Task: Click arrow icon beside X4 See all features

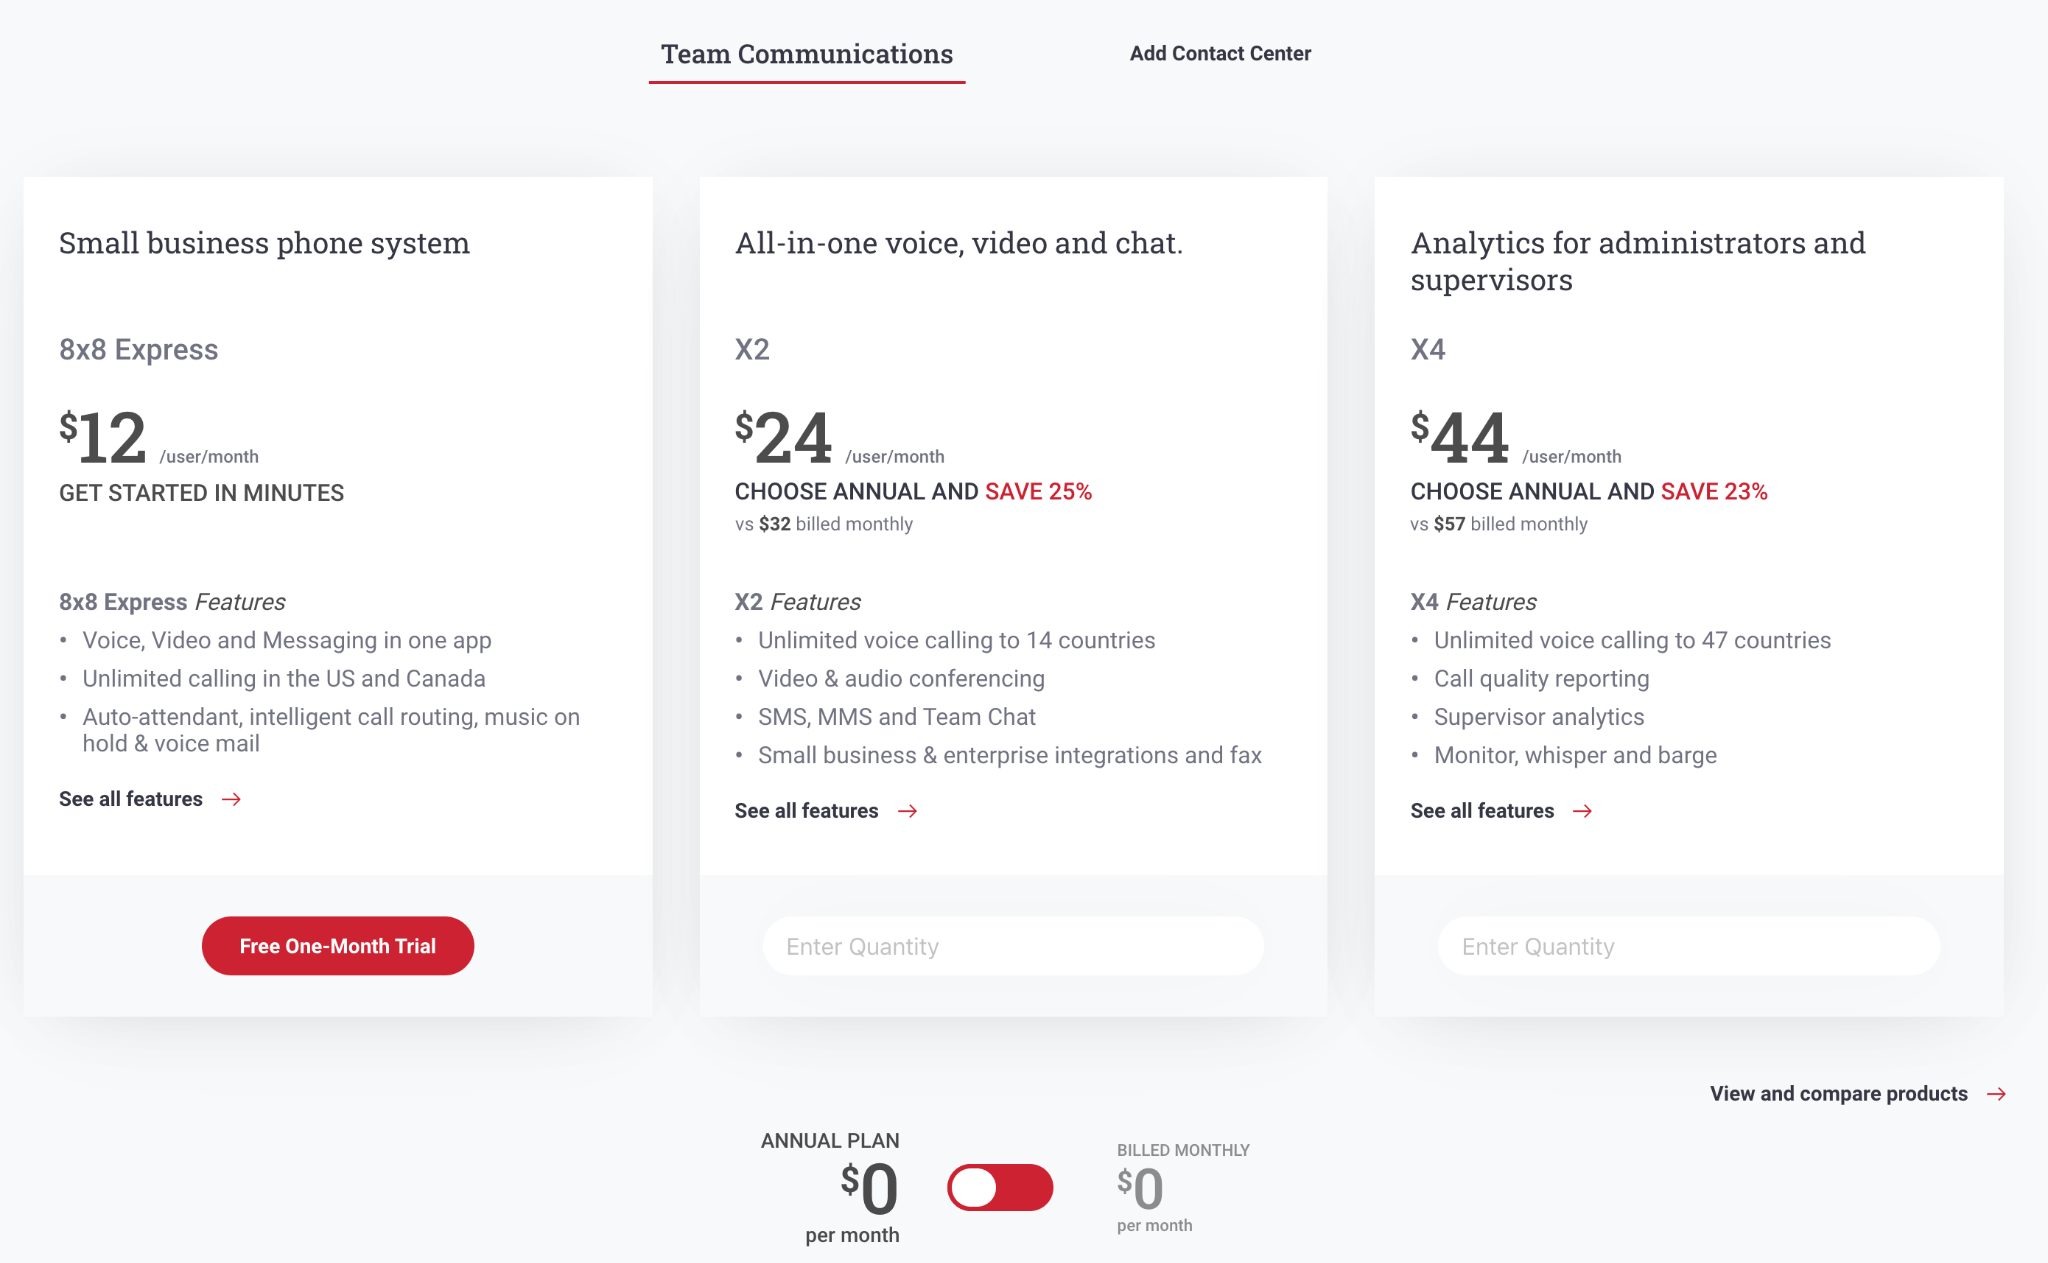Action: click(1582, 811)
